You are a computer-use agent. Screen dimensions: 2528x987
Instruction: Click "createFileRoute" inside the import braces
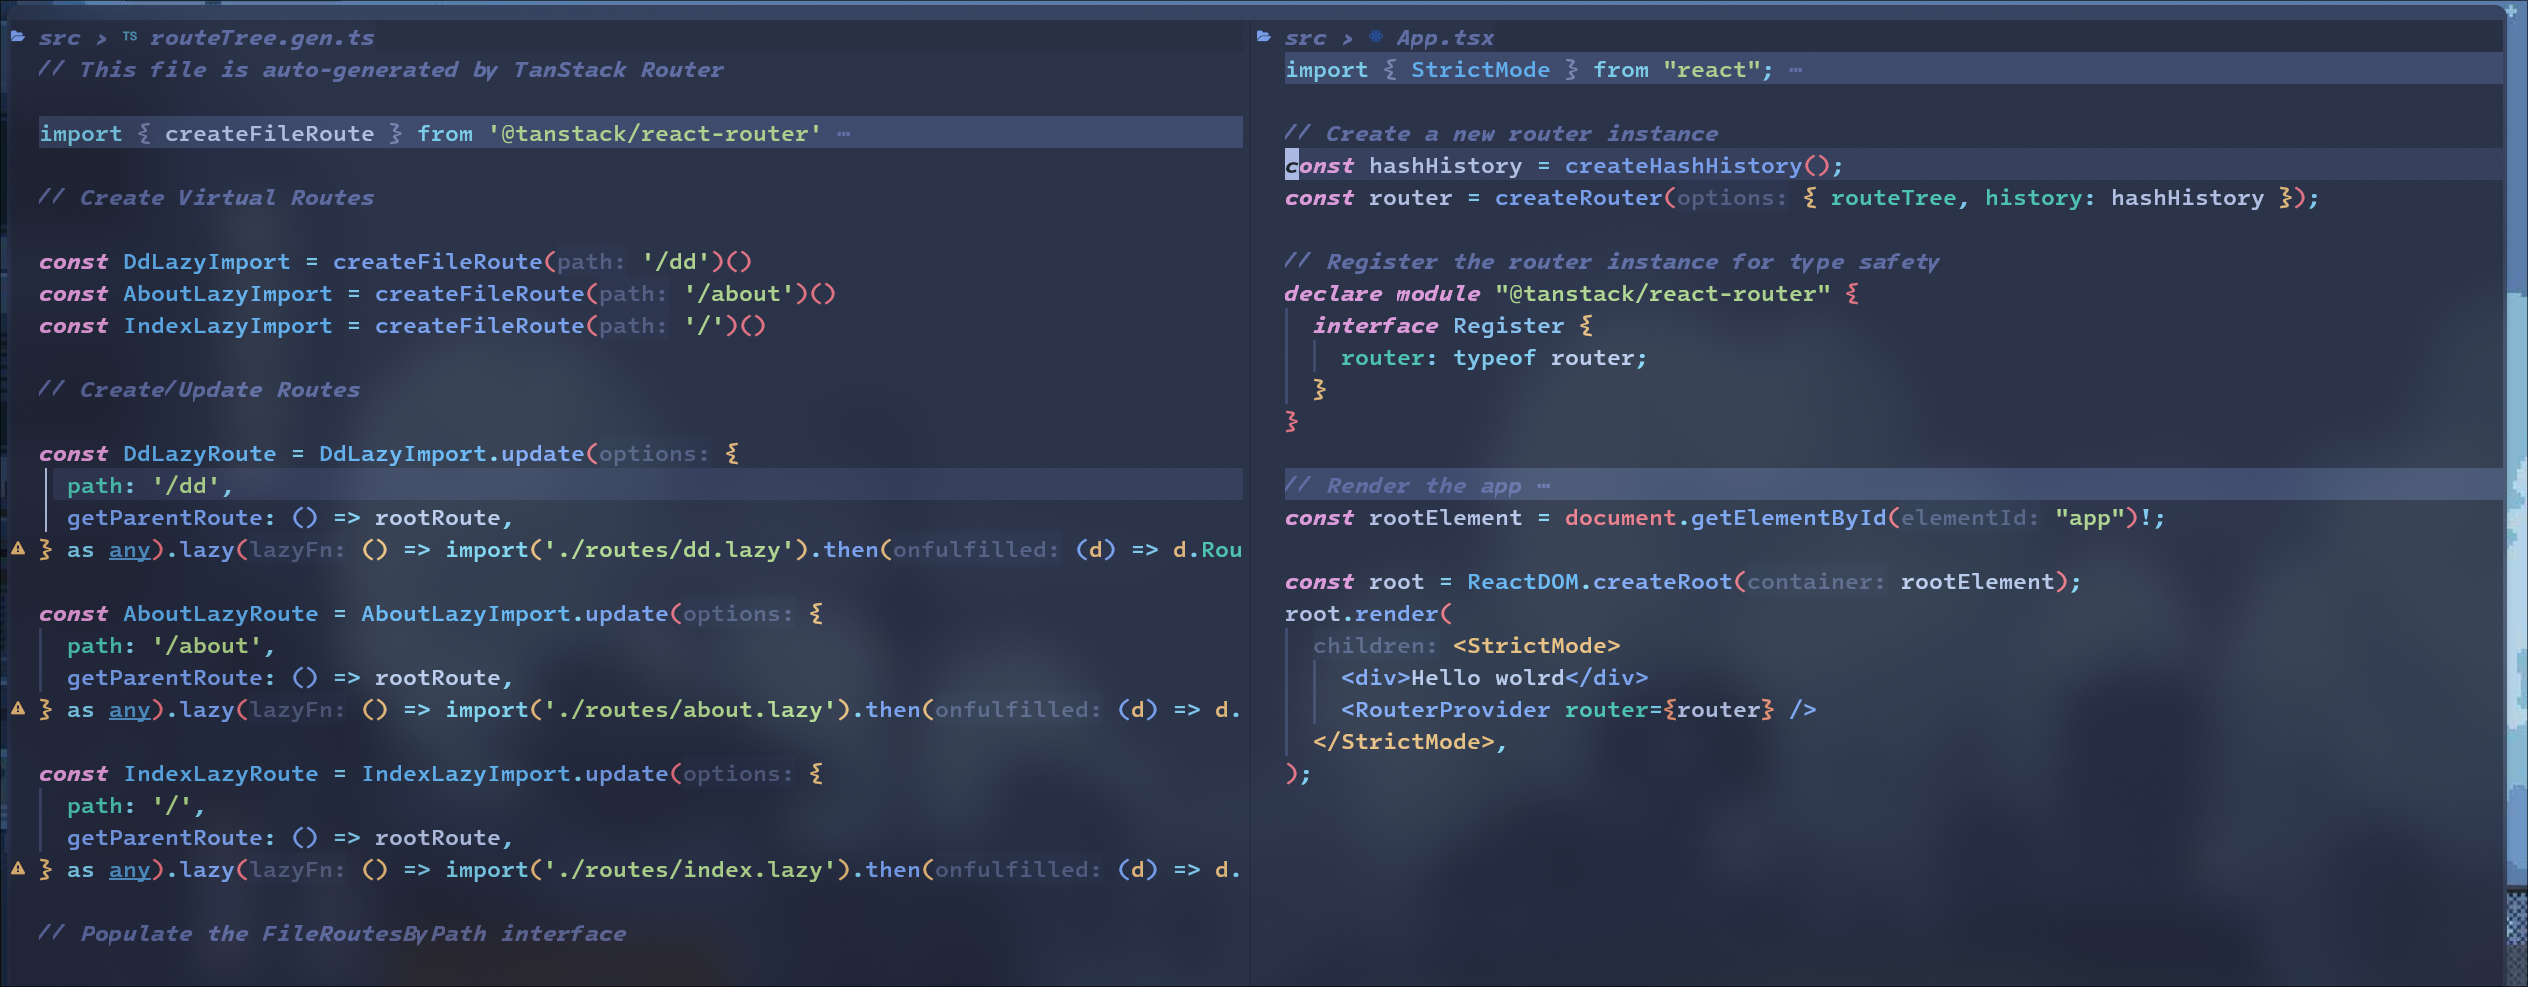pos(269,134)
